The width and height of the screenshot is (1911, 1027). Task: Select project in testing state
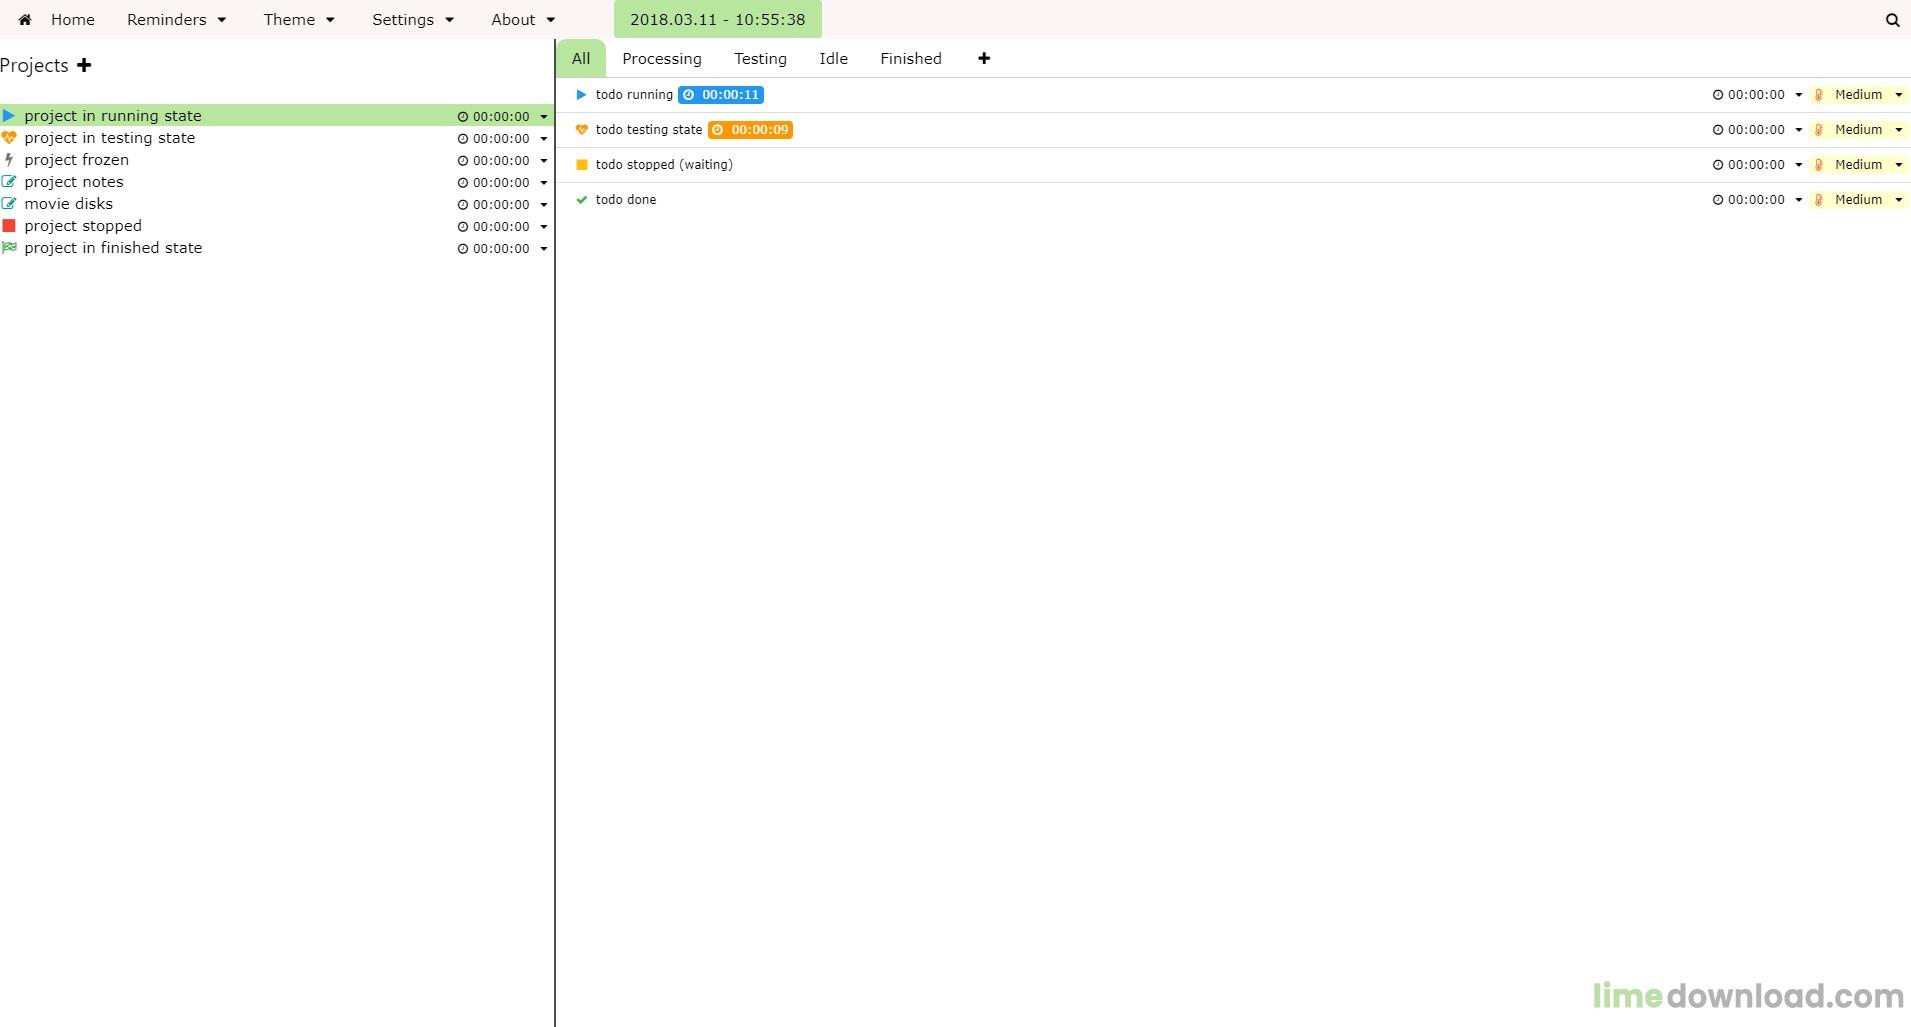pyautogui.click(x=110, y=138)
